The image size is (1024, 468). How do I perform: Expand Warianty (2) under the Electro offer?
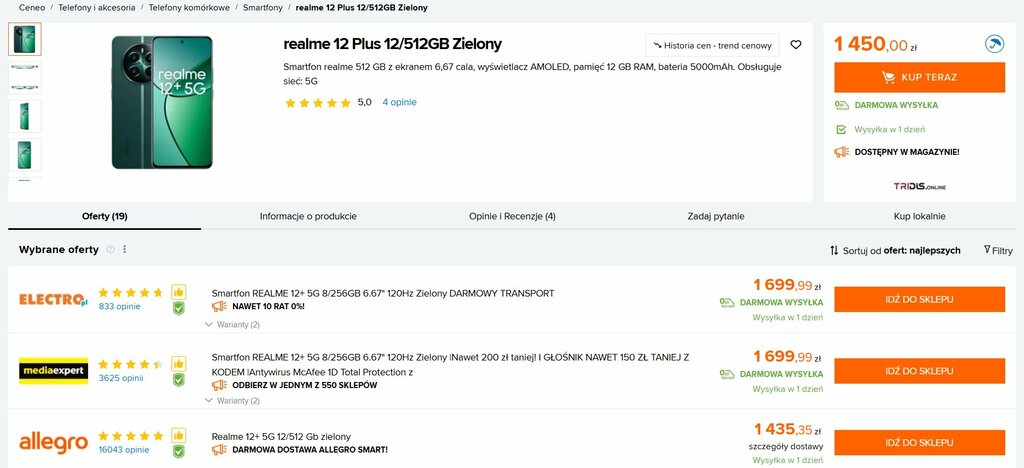tap(232, 324)
